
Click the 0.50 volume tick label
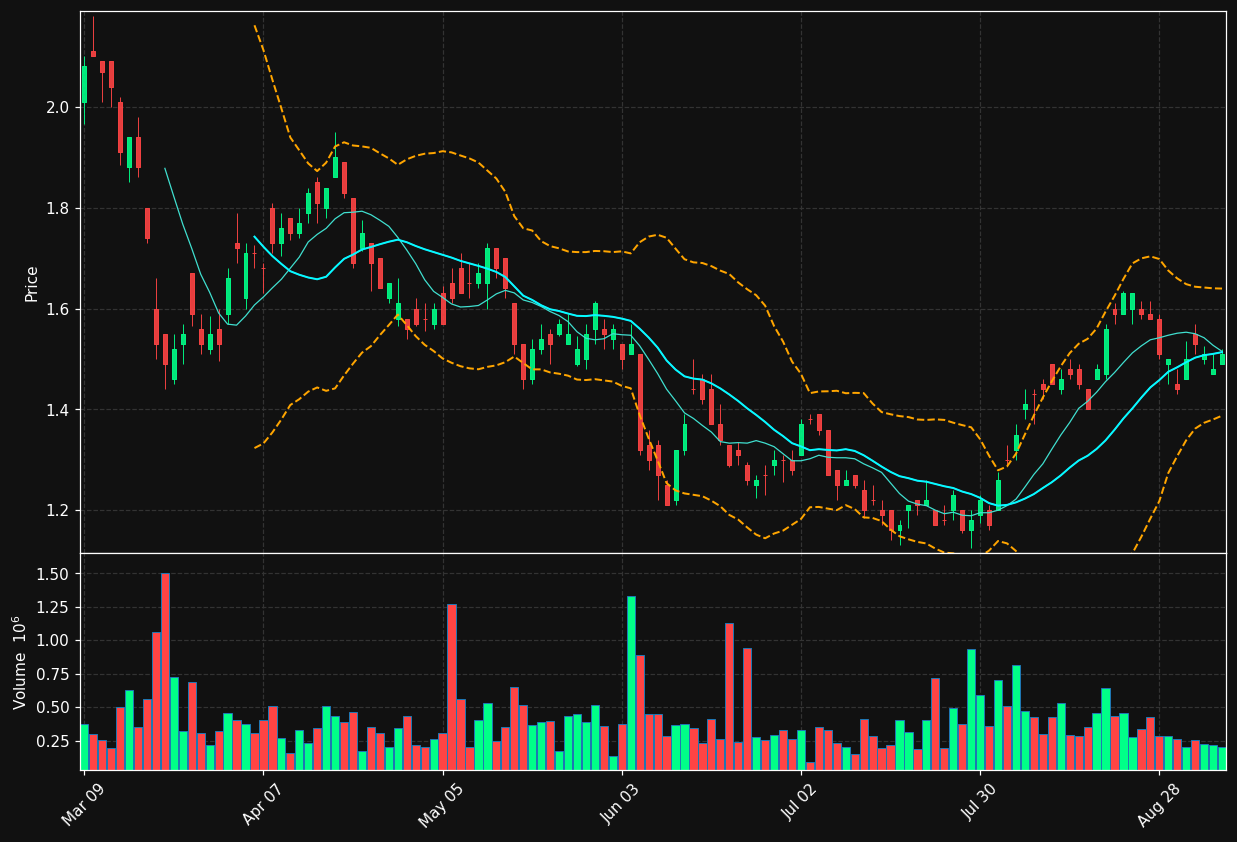[x=55, y=707]
